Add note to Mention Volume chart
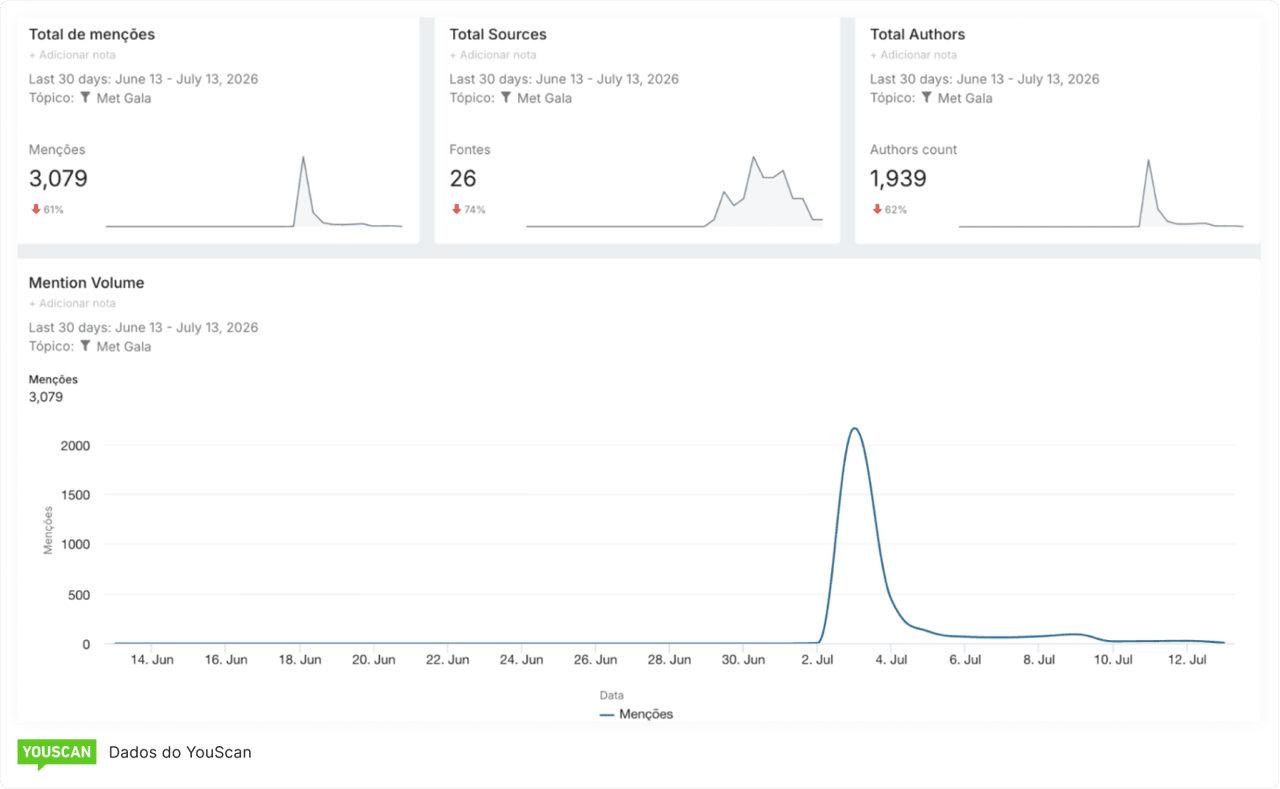Screen dimensions: 1280x789 coord(72,303)
